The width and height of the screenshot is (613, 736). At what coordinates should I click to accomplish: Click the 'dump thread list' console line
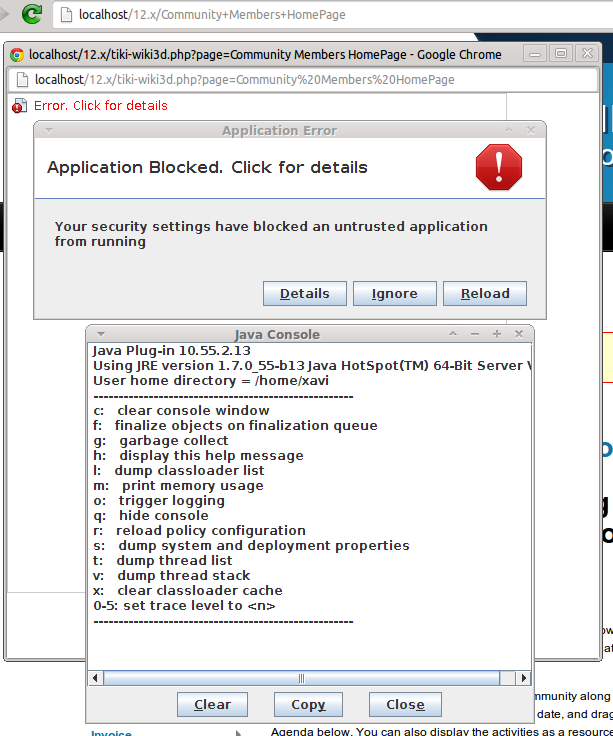(x=162, y=560)
